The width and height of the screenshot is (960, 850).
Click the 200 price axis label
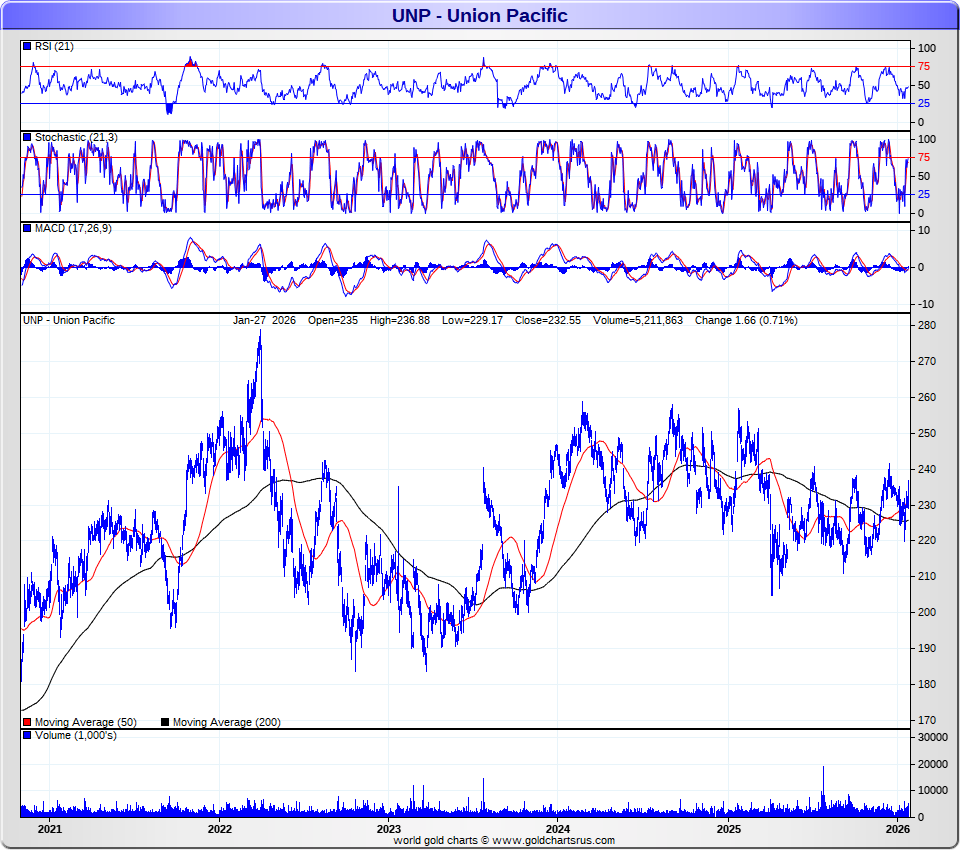coord(927,612)
